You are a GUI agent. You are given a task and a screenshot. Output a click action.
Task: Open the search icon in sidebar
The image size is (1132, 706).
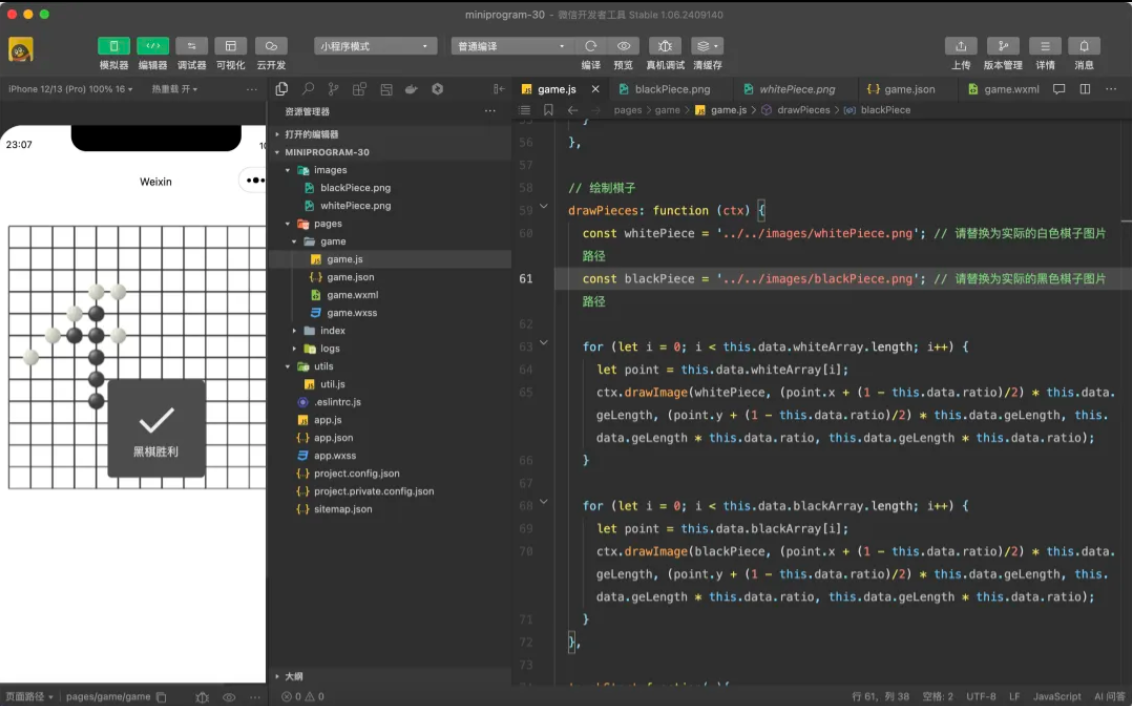(x=308, y=89)
